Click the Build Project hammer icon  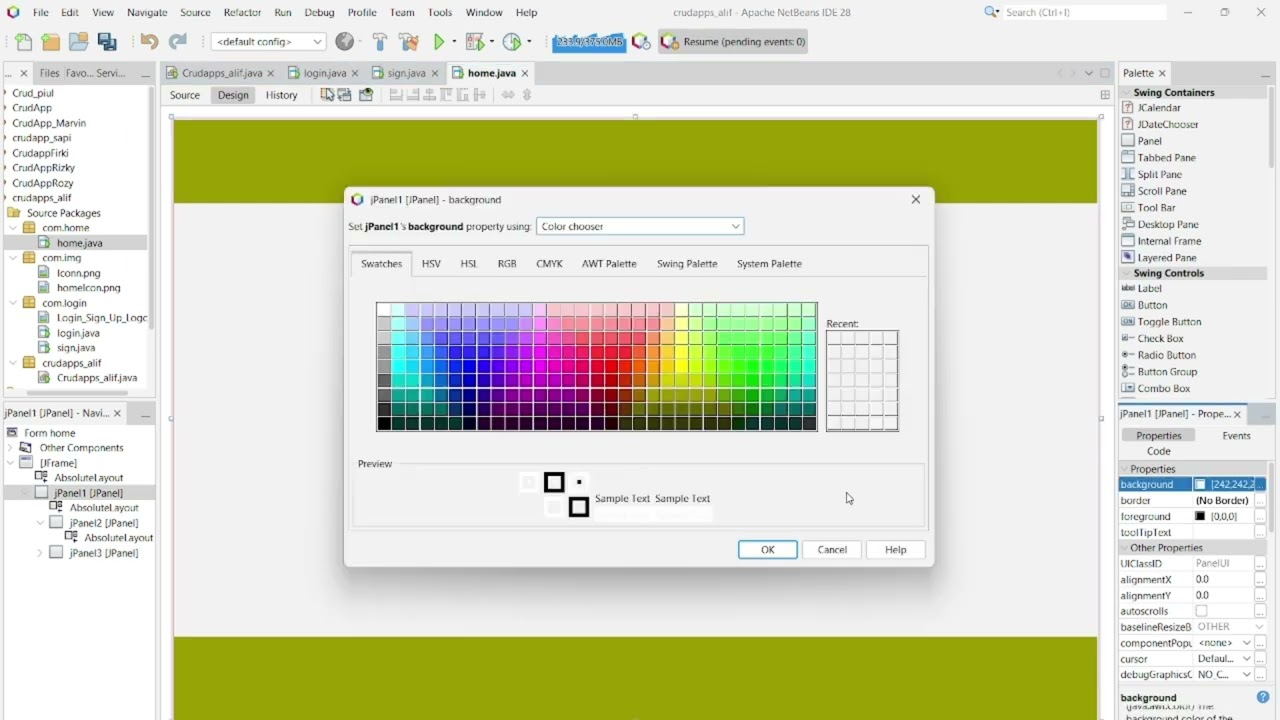[x=379, y=42]
